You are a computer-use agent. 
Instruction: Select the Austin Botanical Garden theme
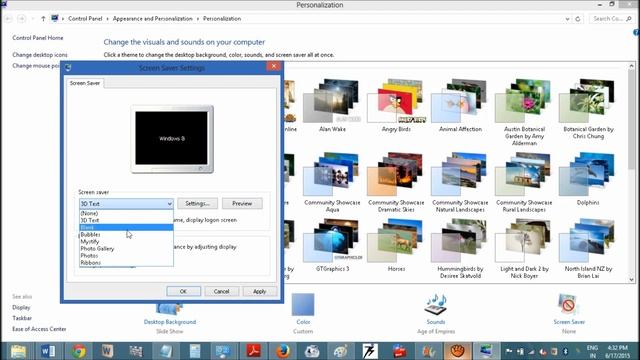pyautogui.click(x=524, y=112)
